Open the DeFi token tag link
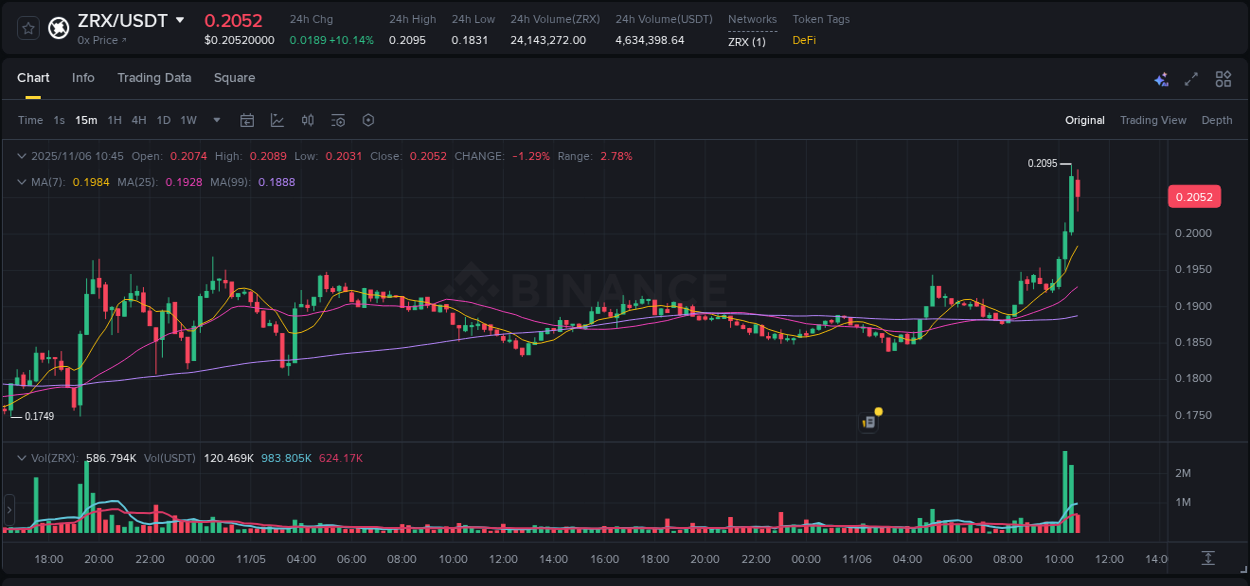This screenshot has height=586, width=1250. pos(803,41)
